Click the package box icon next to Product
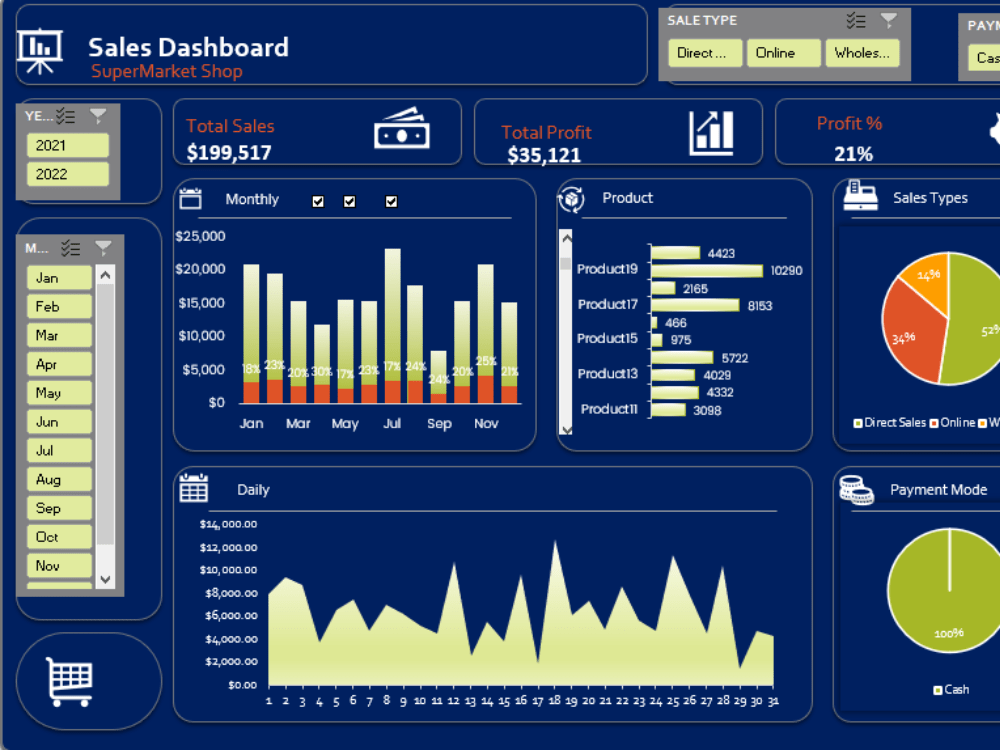This screenshot has width=1000, height=750. (571, 199)
